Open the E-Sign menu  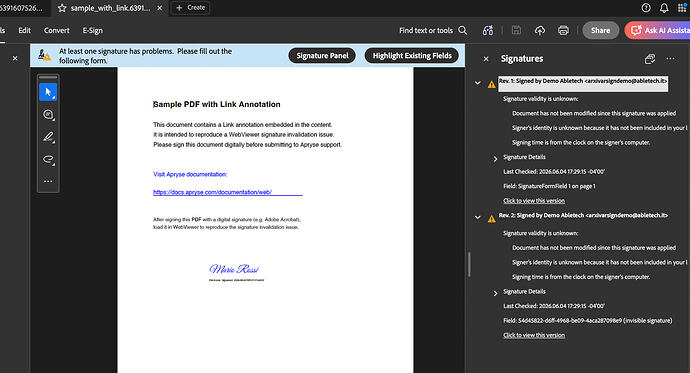point(92,30)
